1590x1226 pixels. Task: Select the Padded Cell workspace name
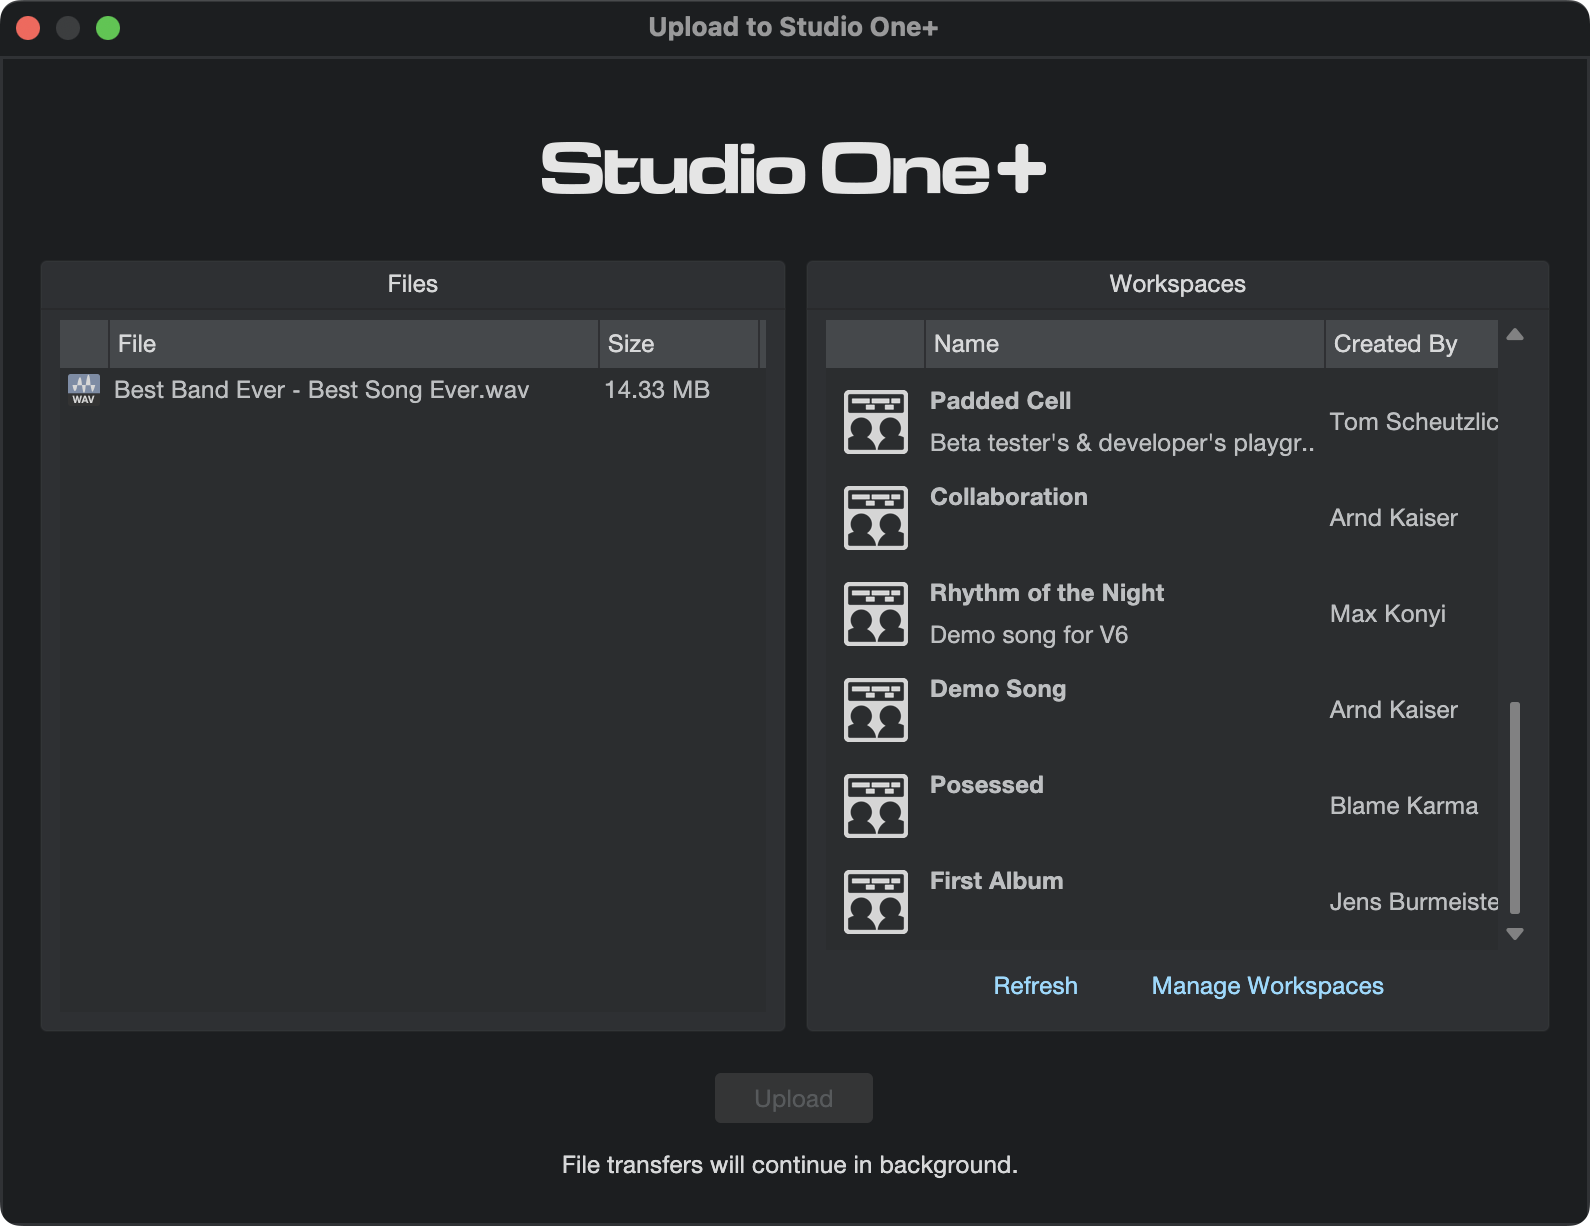coord(1000,401)
